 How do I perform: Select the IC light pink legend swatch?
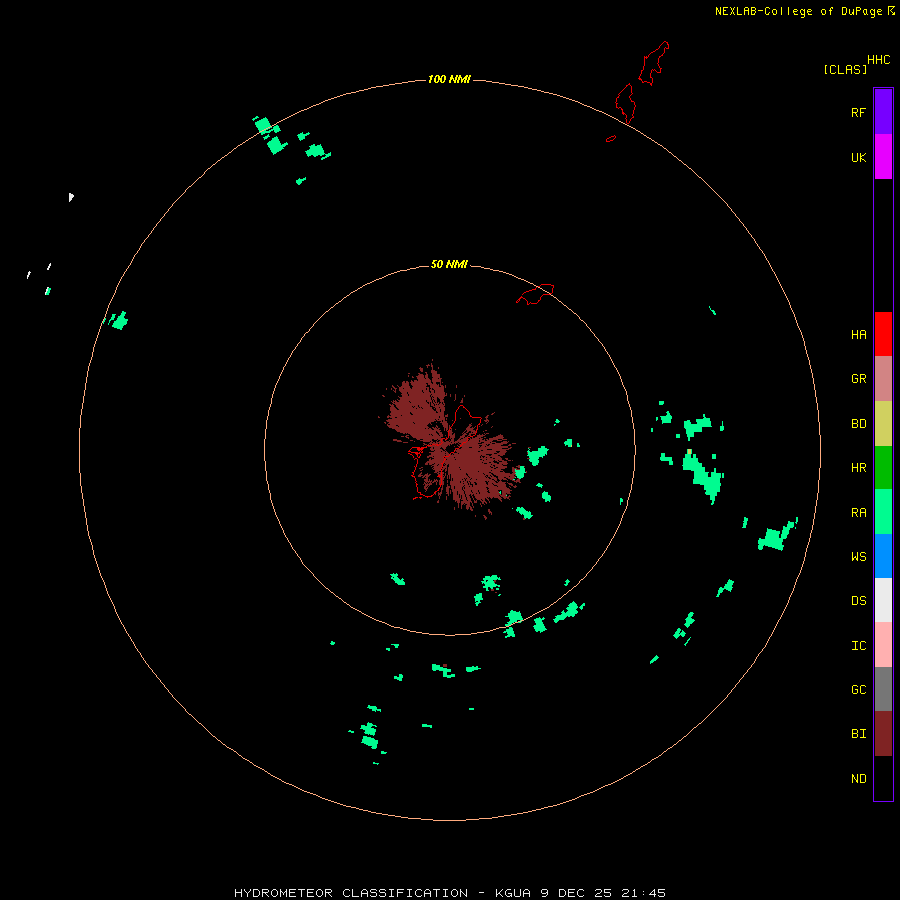tap(883, 645)
